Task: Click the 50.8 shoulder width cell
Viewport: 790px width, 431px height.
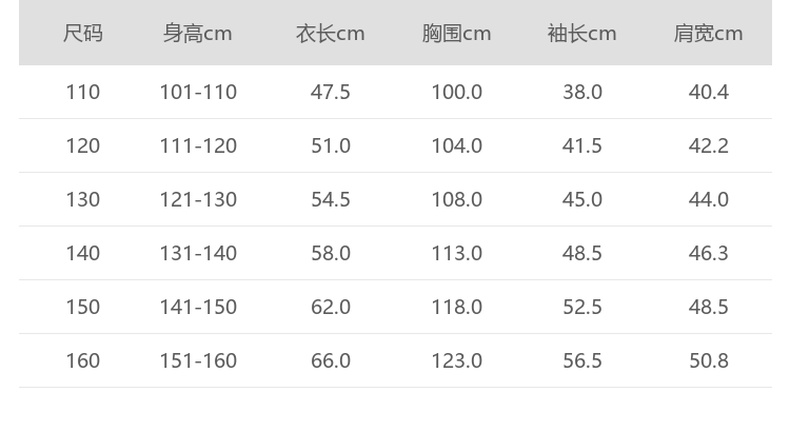Action: click(708, 360)
